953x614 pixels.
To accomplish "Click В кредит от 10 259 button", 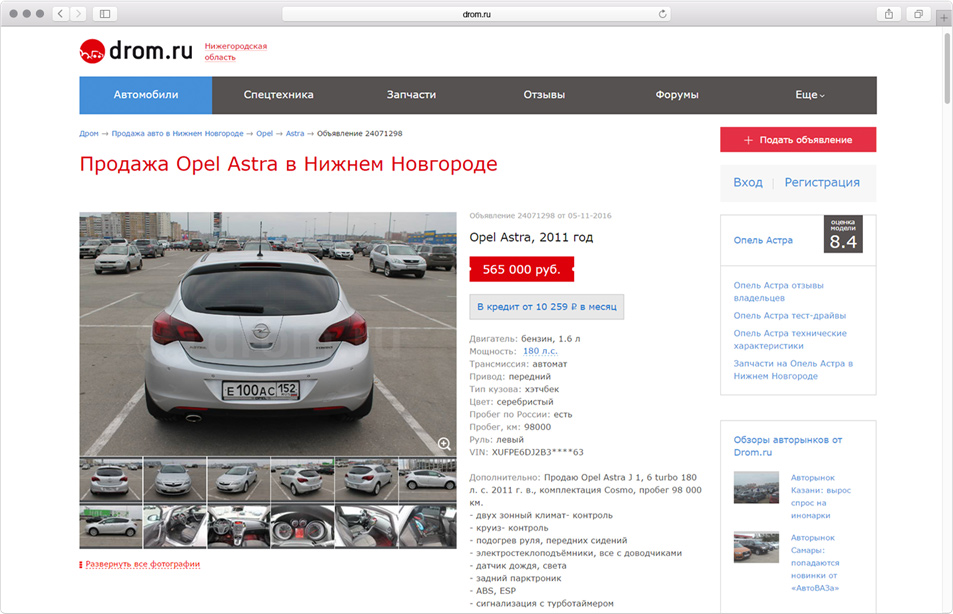I will tap(546, 306).
